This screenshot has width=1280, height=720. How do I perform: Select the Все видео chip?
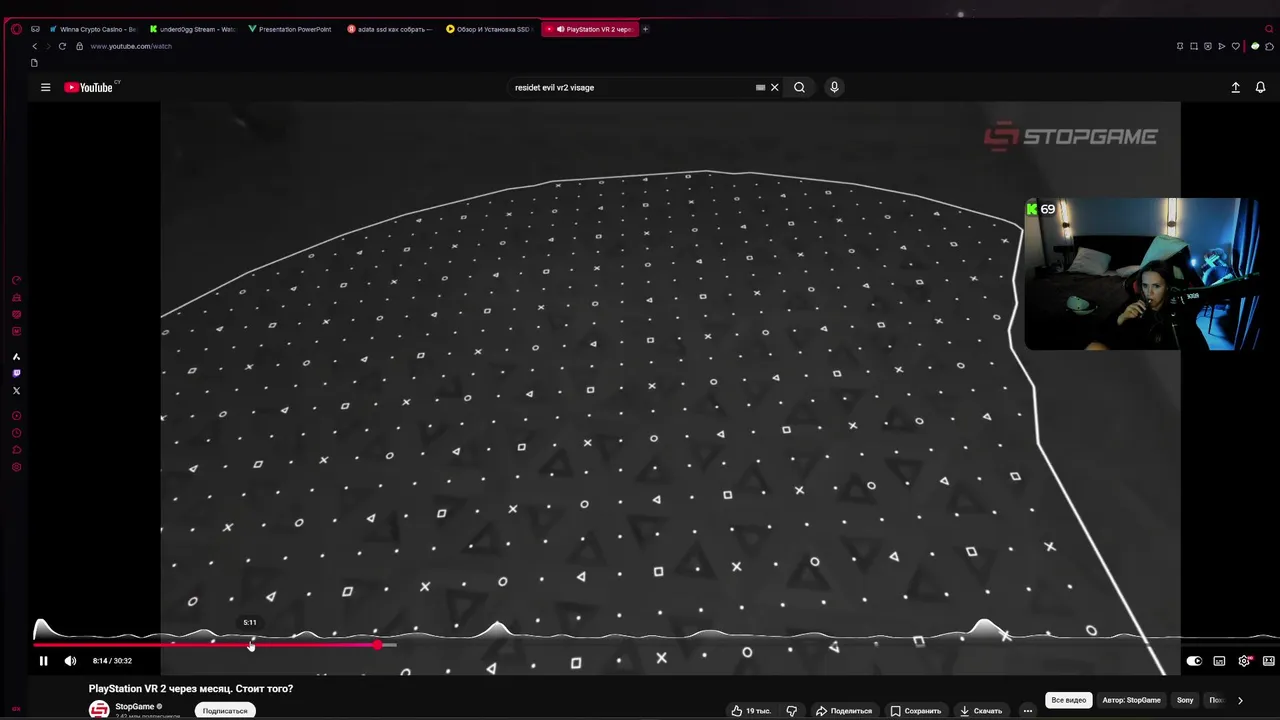pyautogui.click(x=1068, y=700)
